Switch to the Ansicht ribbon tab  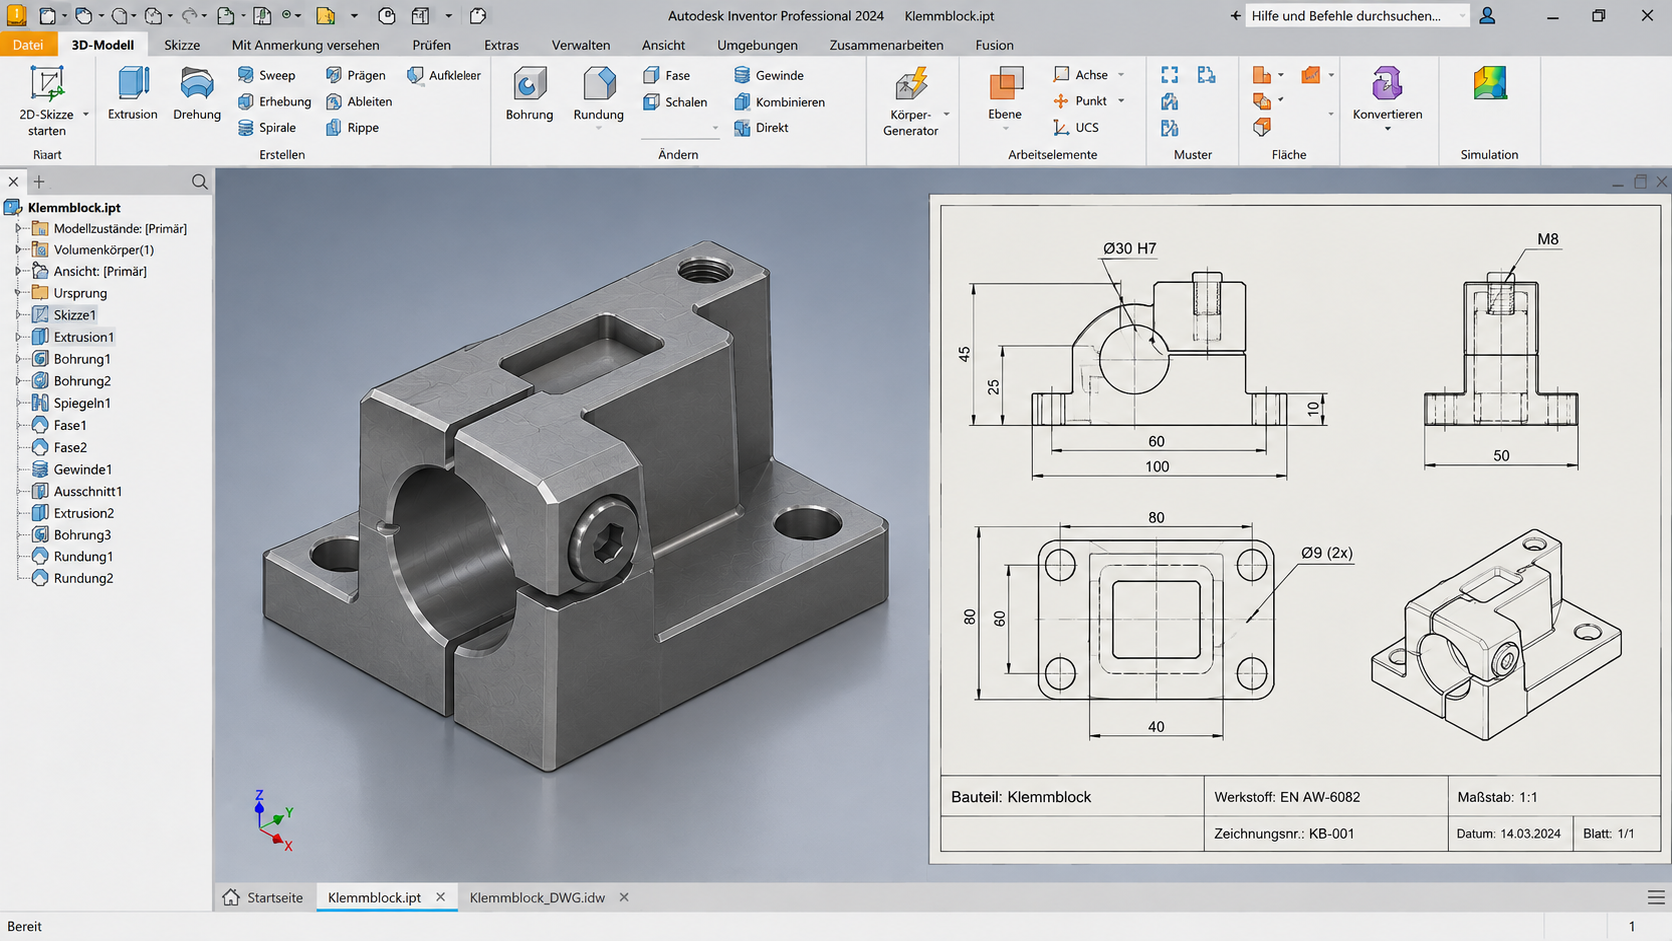[x=663, y=45]
